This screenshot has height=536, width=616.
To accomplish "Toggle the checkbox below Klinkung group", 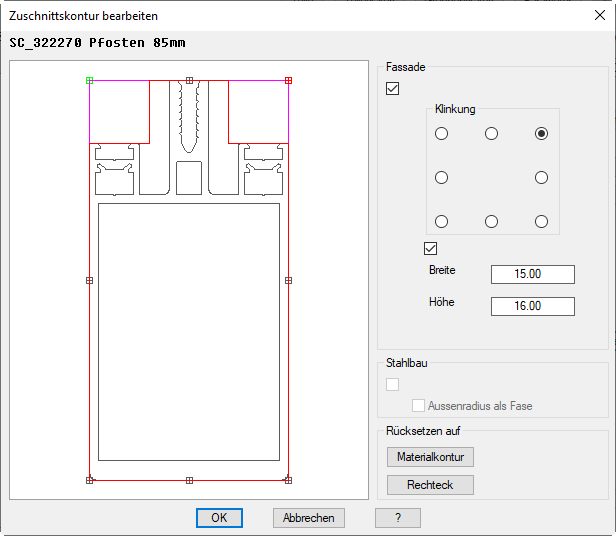I will (x=432, y=248).
